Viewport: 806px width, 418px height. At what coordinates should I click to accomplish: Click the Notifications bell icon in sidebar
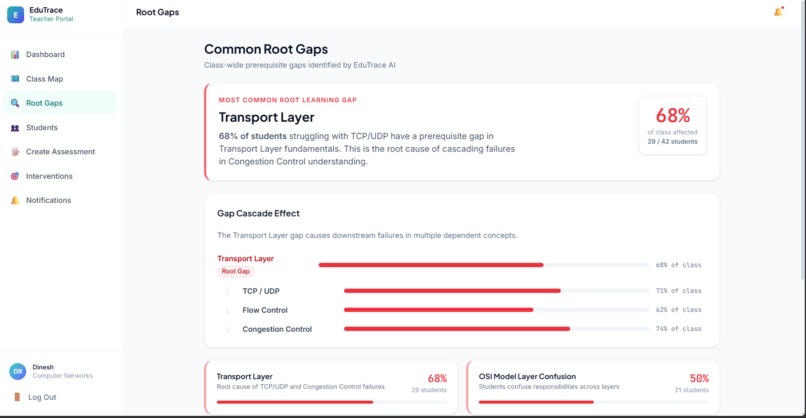[x=15, y=201]
